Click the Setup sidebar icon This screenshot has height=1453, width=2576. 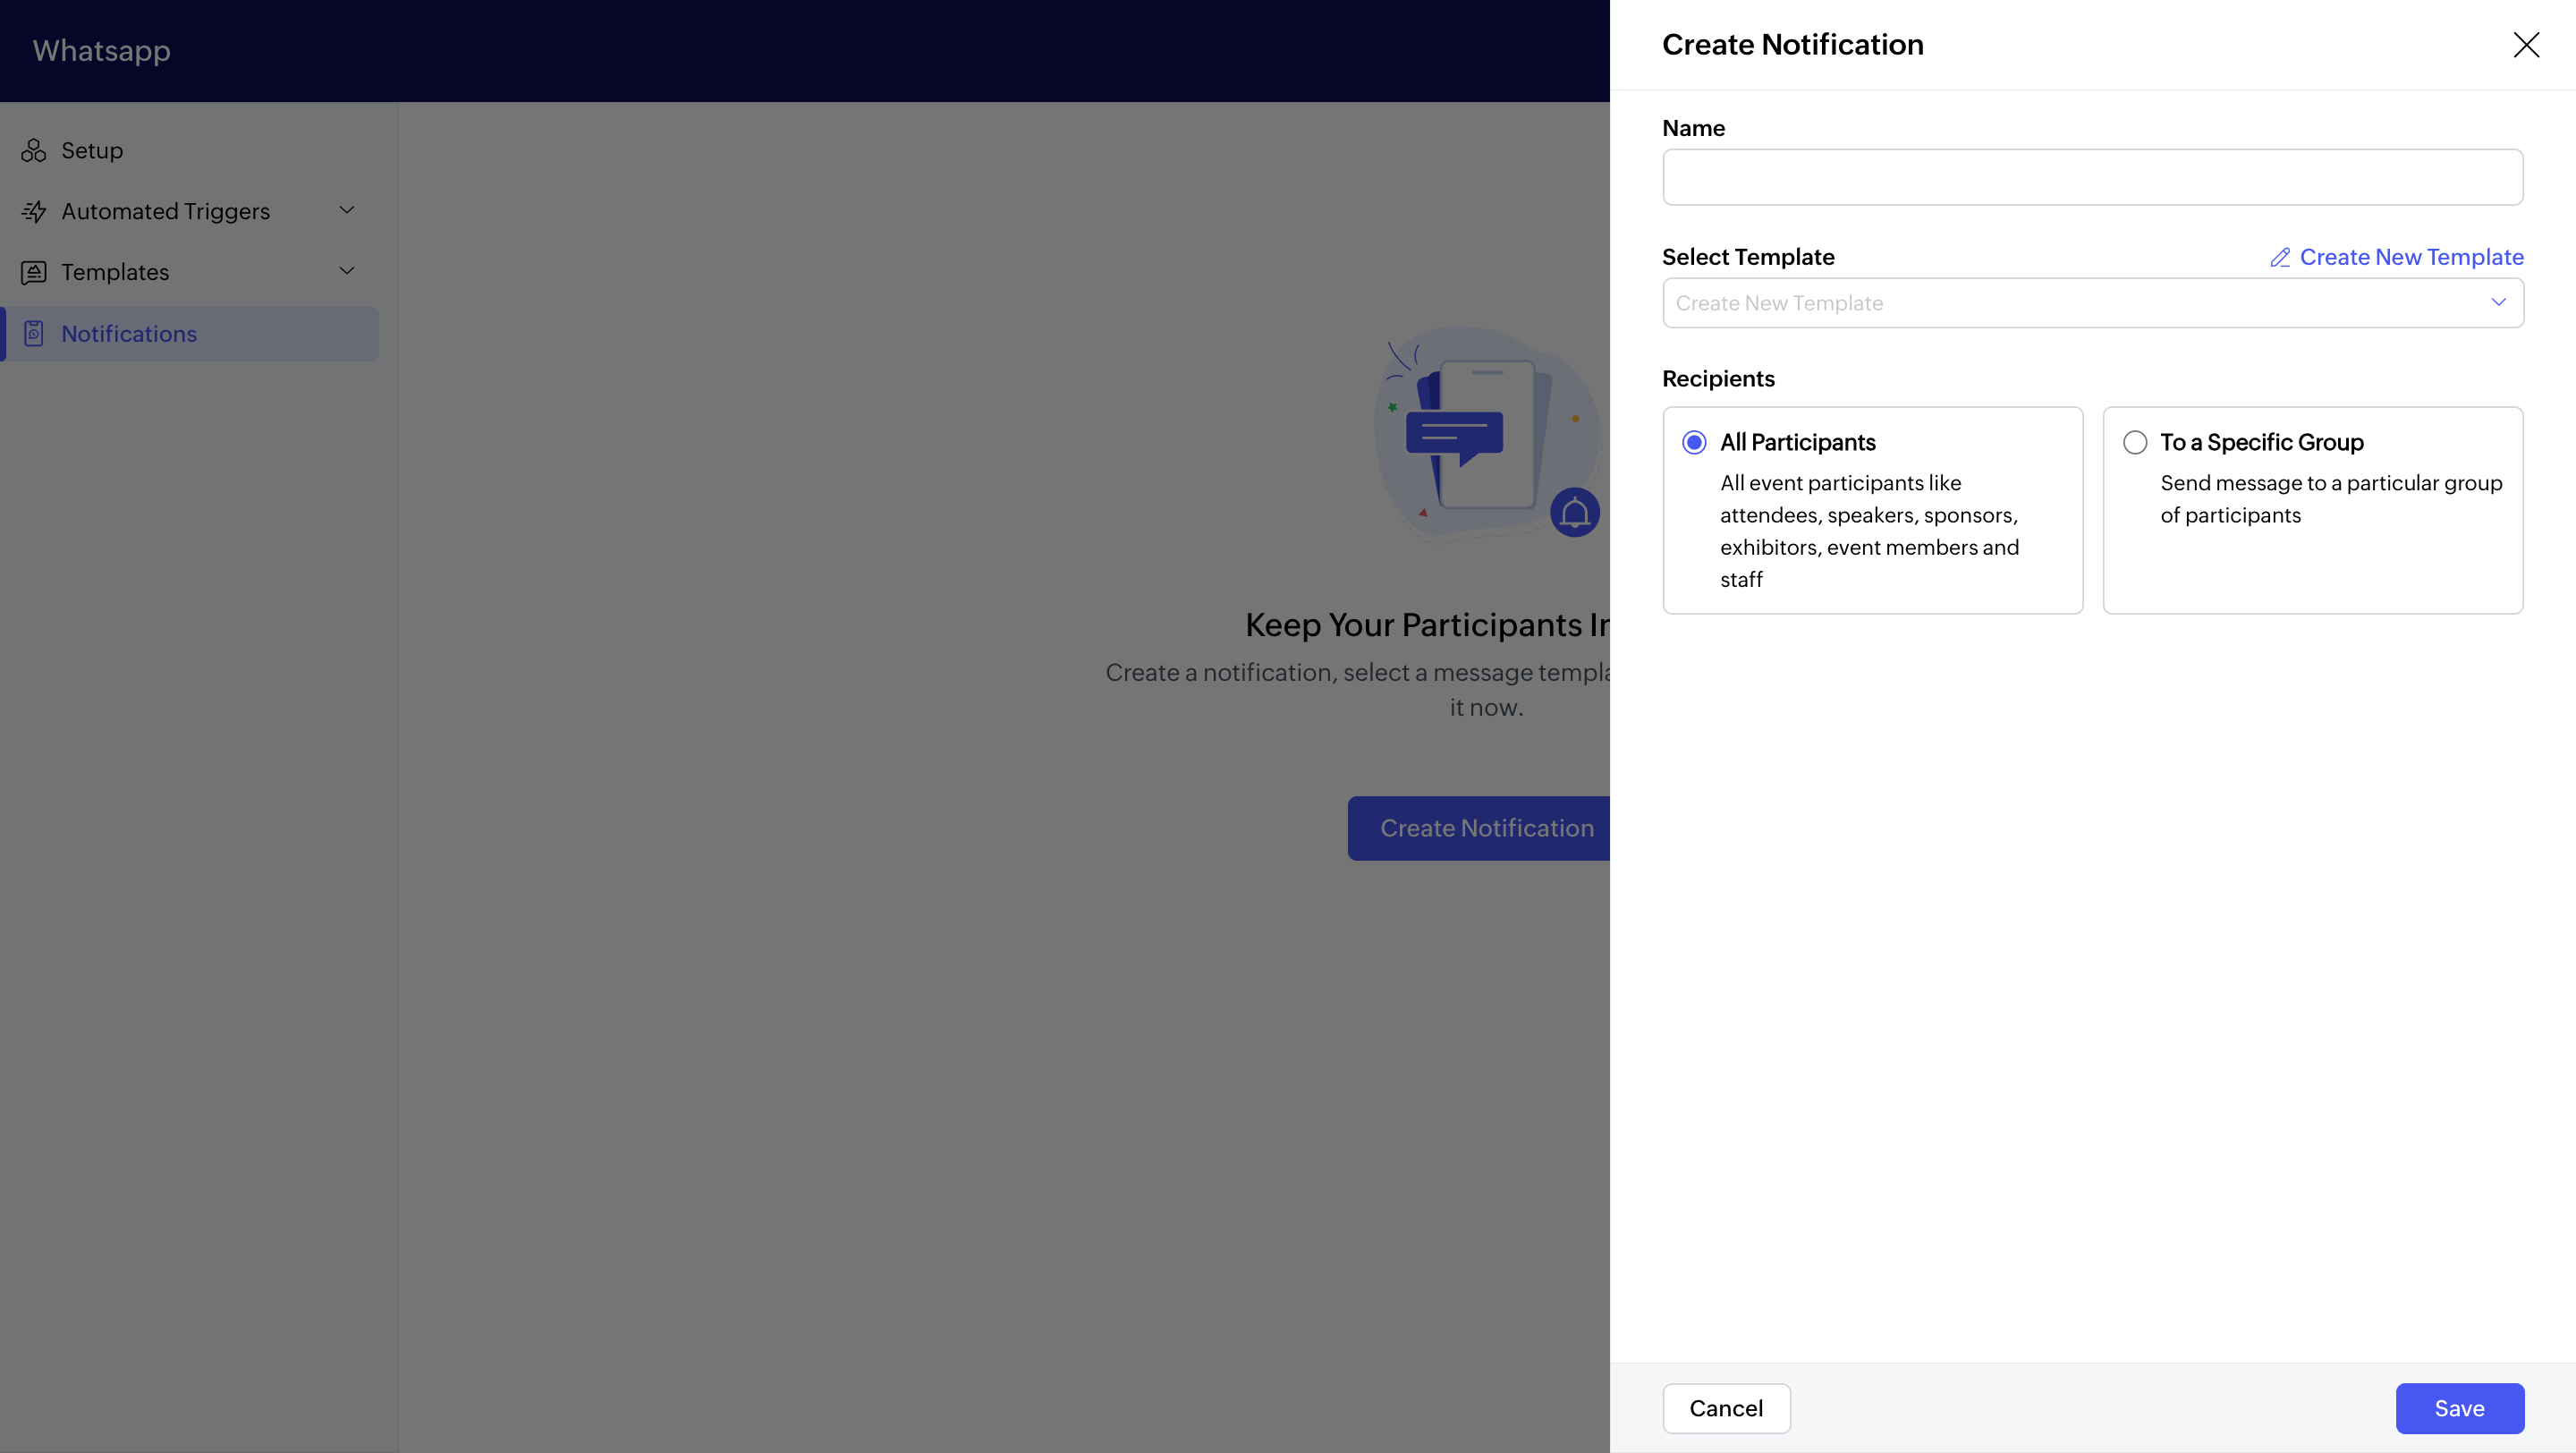point(34,151)
